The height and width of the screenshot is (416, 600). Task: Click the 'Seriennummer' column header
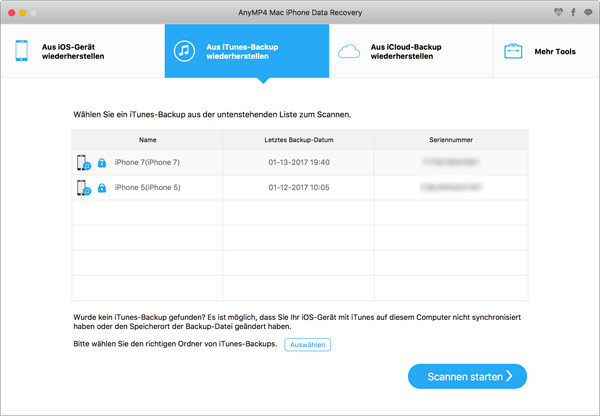click(x=451, y=140)
